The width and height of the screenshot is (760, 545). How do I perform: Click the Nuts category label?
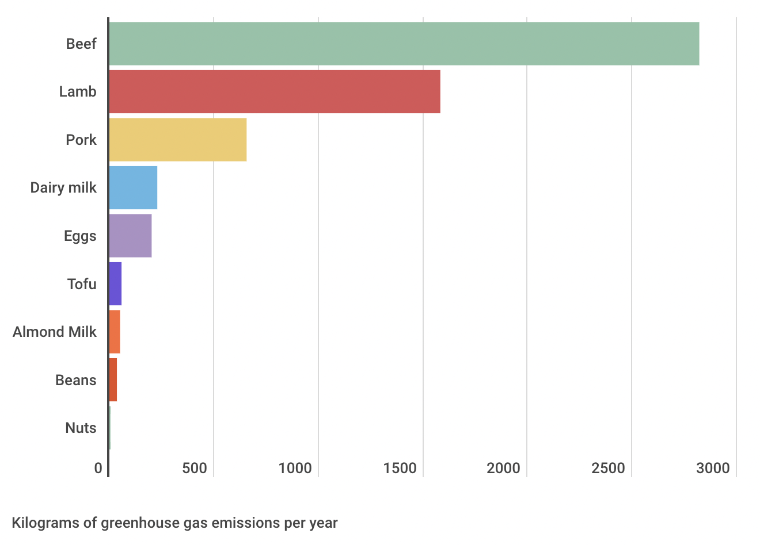(x=81, y=428)
